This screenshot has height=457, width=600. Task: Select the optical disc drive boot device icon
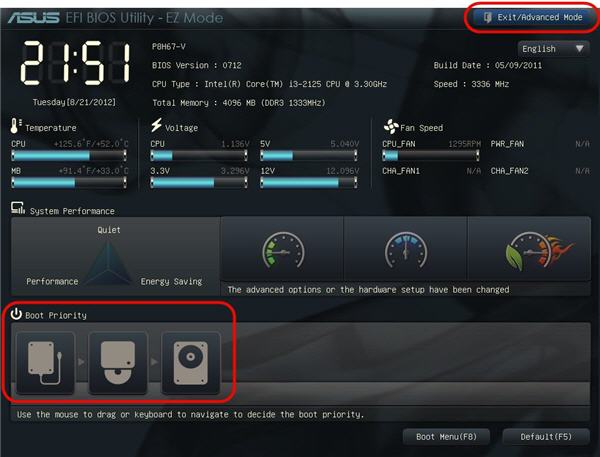[x=118, y=362]
